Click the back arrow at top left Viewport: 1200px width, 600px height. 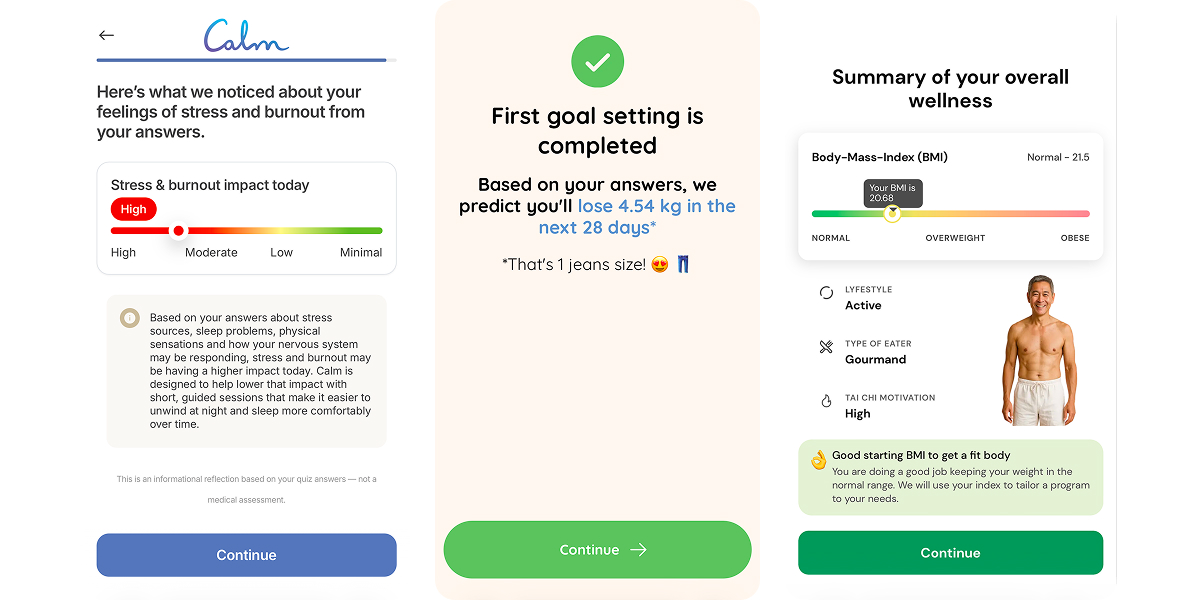[106, 34]
